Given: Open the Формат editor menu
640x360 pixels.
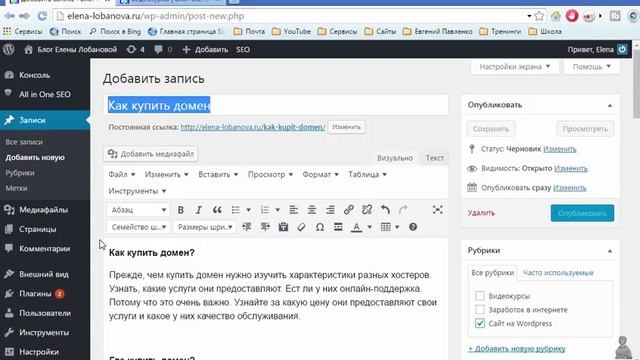Looking at the screenshot, I should [320, 174].
